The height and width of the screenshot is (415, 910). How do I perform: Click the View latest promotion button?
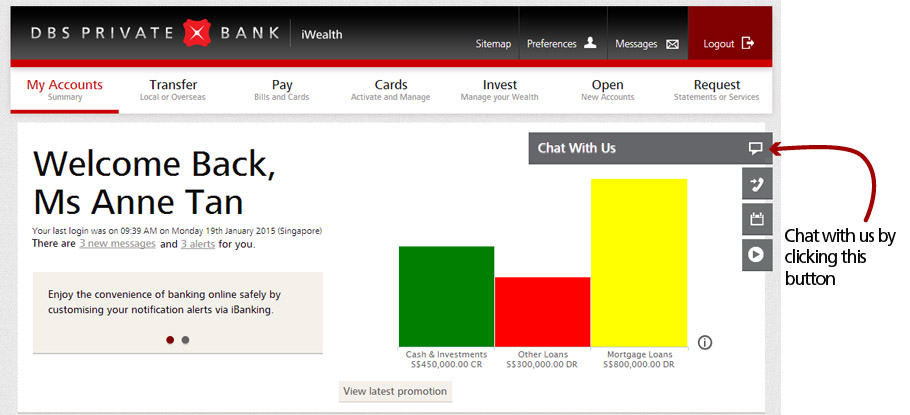[395, 391]
